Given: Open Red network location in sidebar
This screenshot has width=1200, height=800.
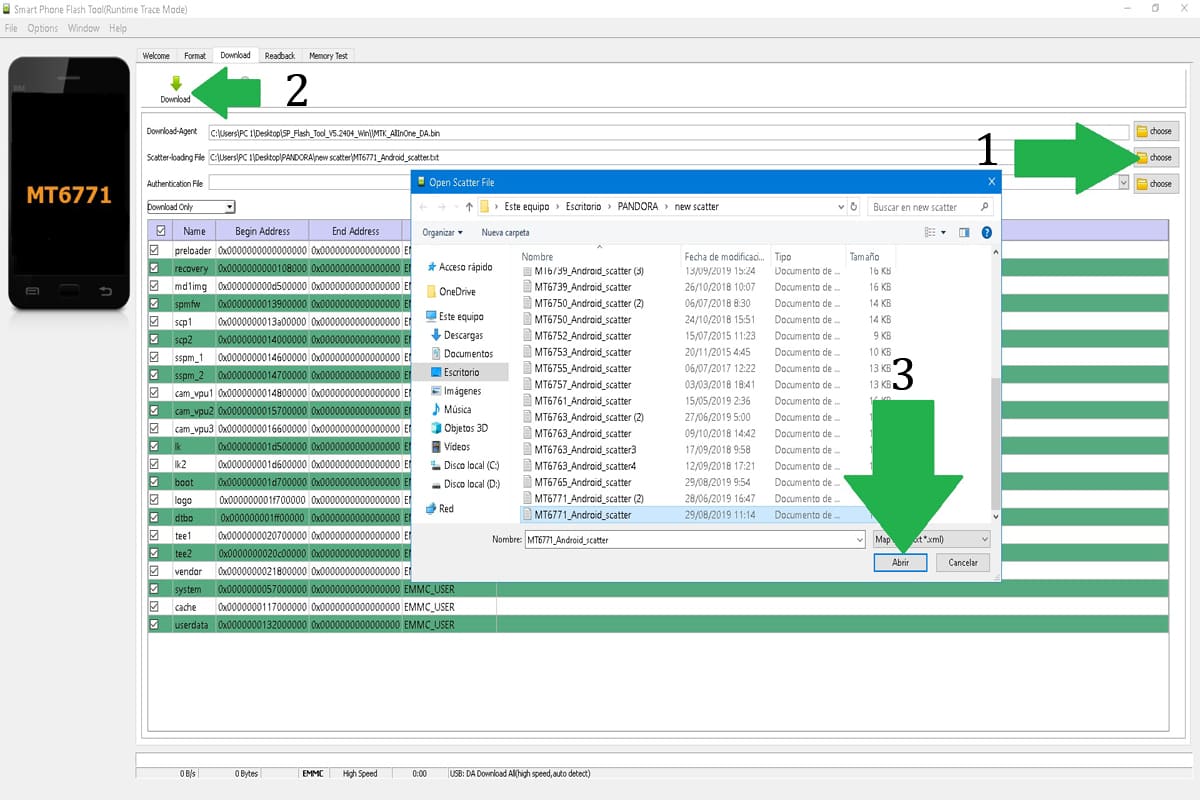Looking at the screenshot, I should click(x=439, y=508).
